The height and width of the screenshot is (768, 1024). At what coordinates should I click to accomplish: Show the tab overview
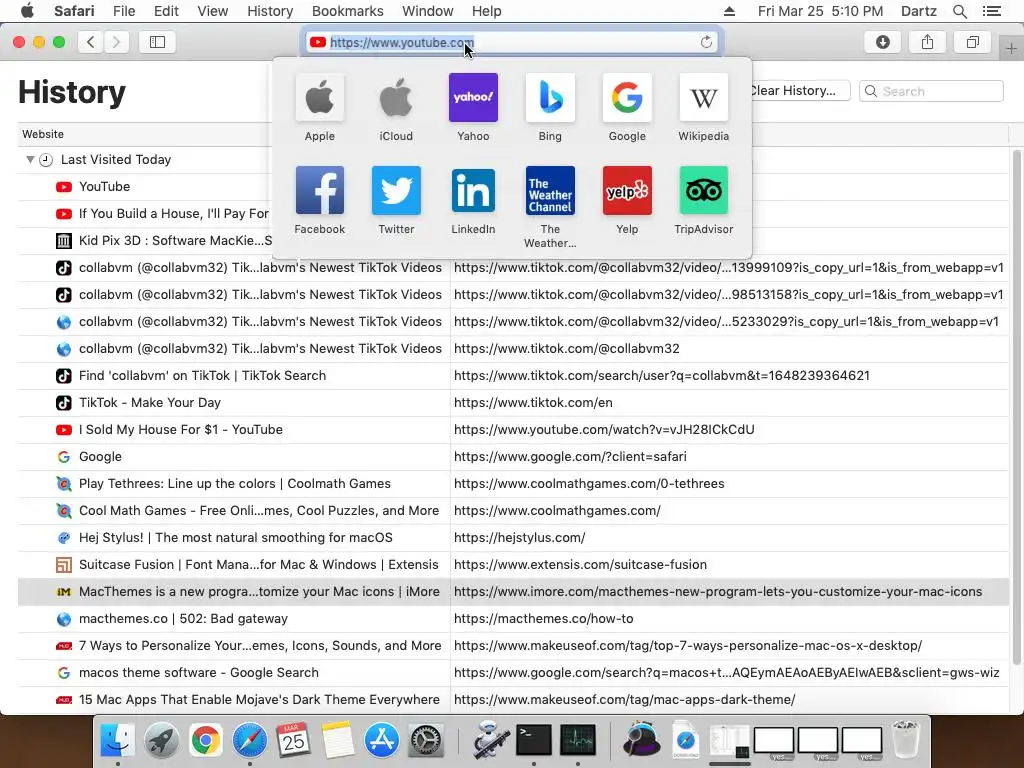tap(972, 42)
